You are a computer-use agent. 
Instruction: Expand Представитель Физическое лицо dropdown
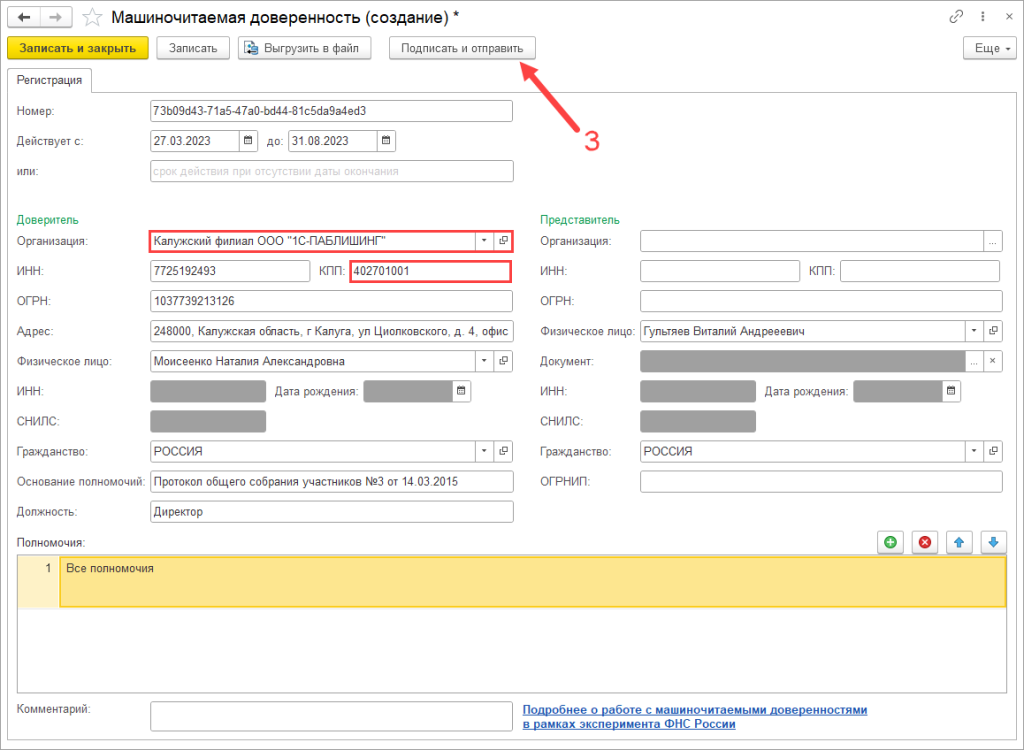click(x=974, y=331)
